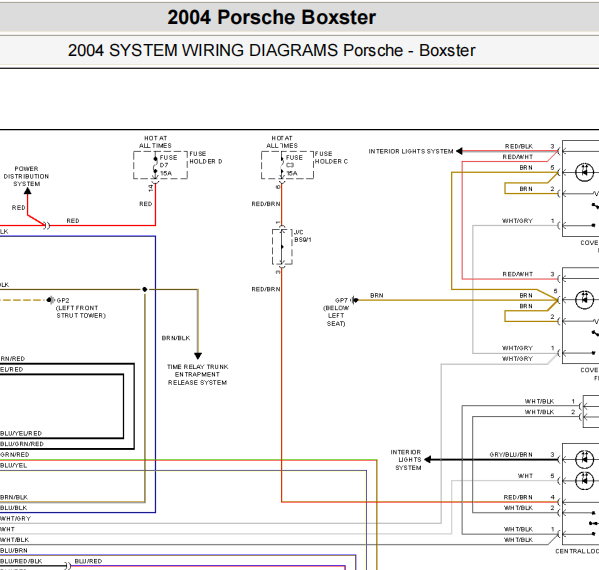Click the "FUSE C3 15A" fuse text
The image size is (599, 570).
tap(294, 165)
